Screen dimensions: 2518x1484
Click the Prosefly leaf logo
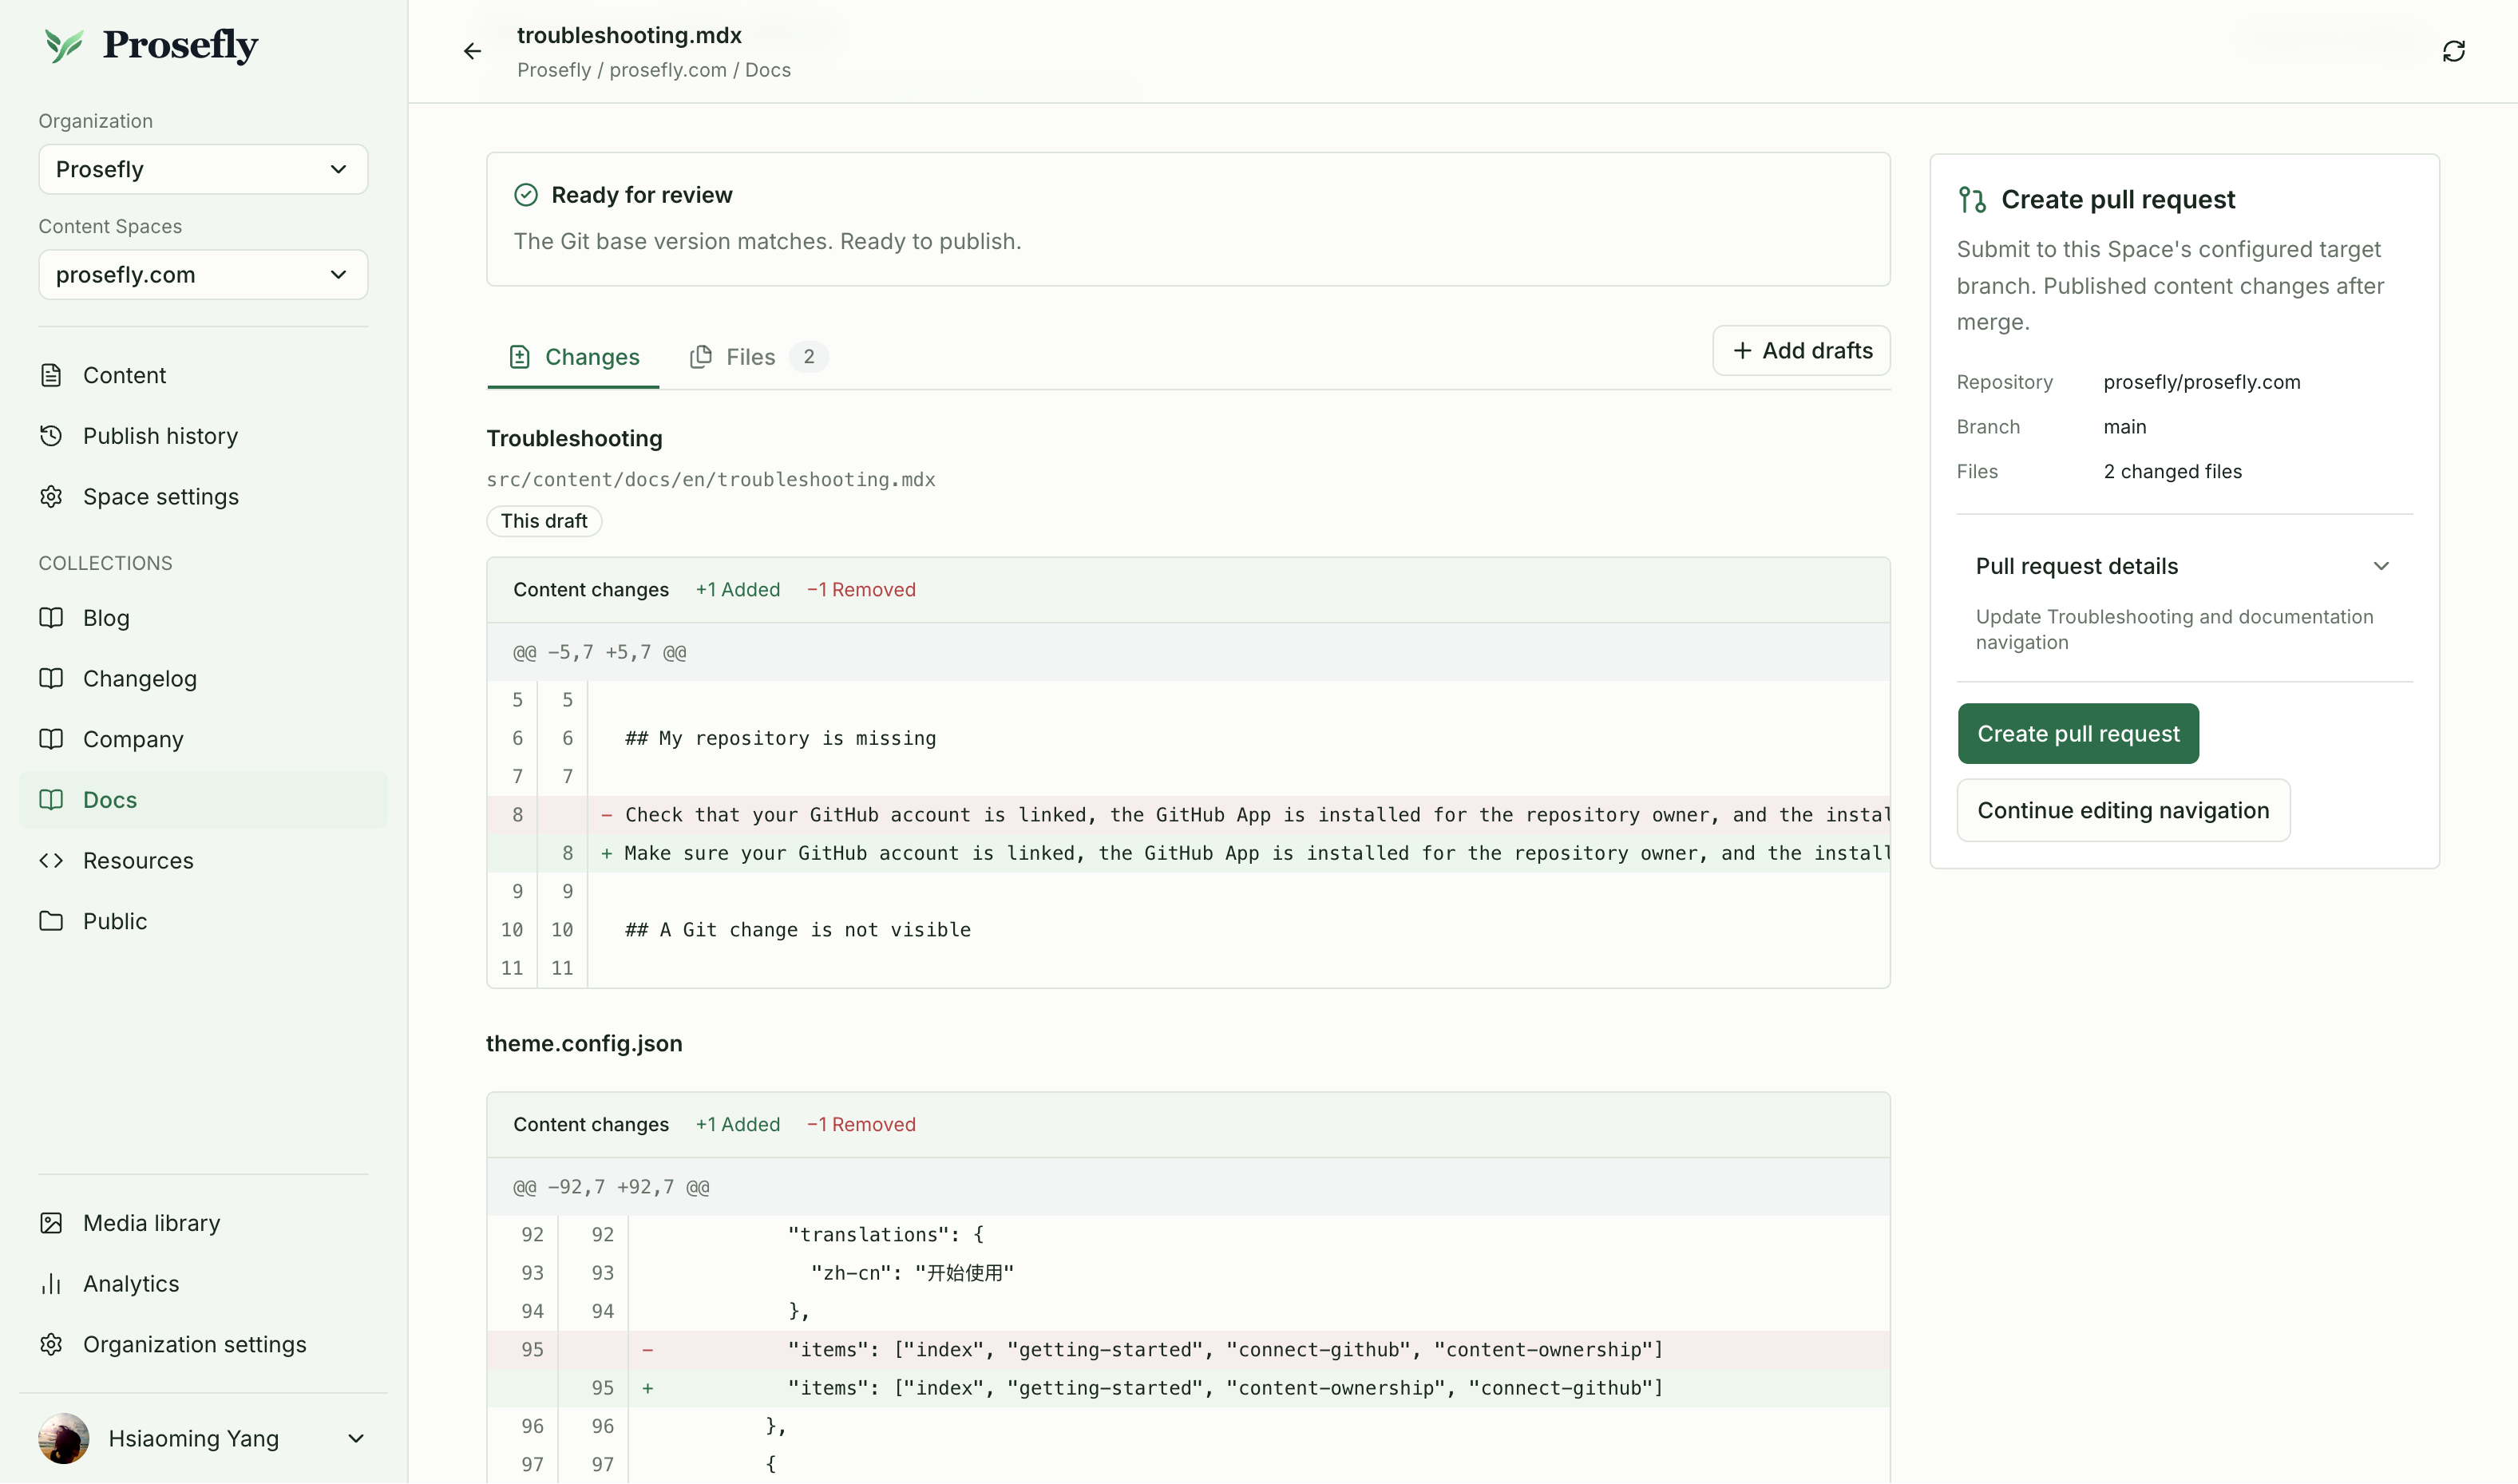[x=64, y=45]
